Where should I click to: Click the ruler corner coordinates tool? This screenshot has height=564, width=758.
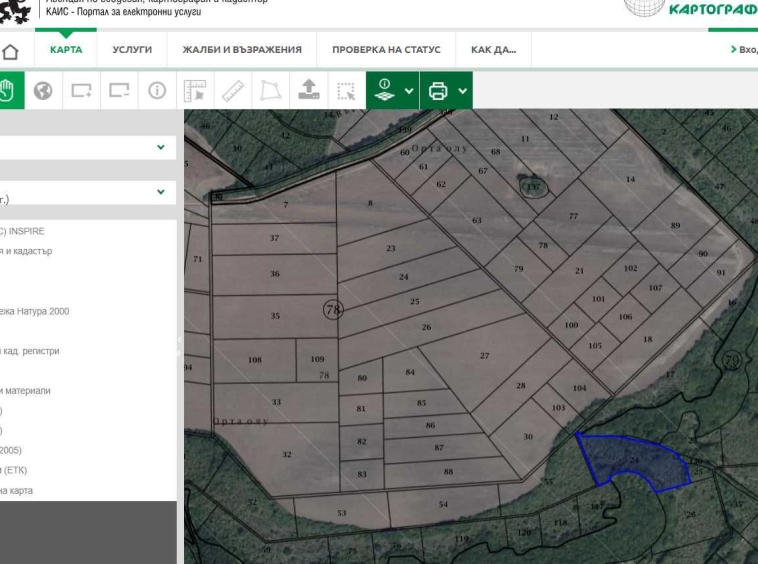coord(195,90)
